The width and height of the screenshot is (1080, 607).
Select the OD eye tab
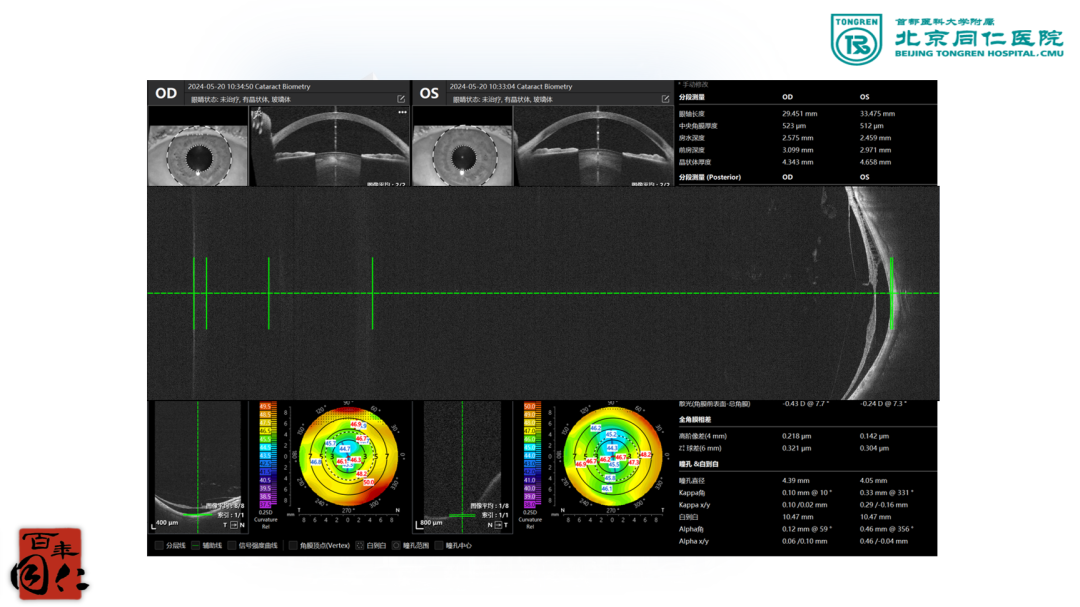[x=166, y=93]
